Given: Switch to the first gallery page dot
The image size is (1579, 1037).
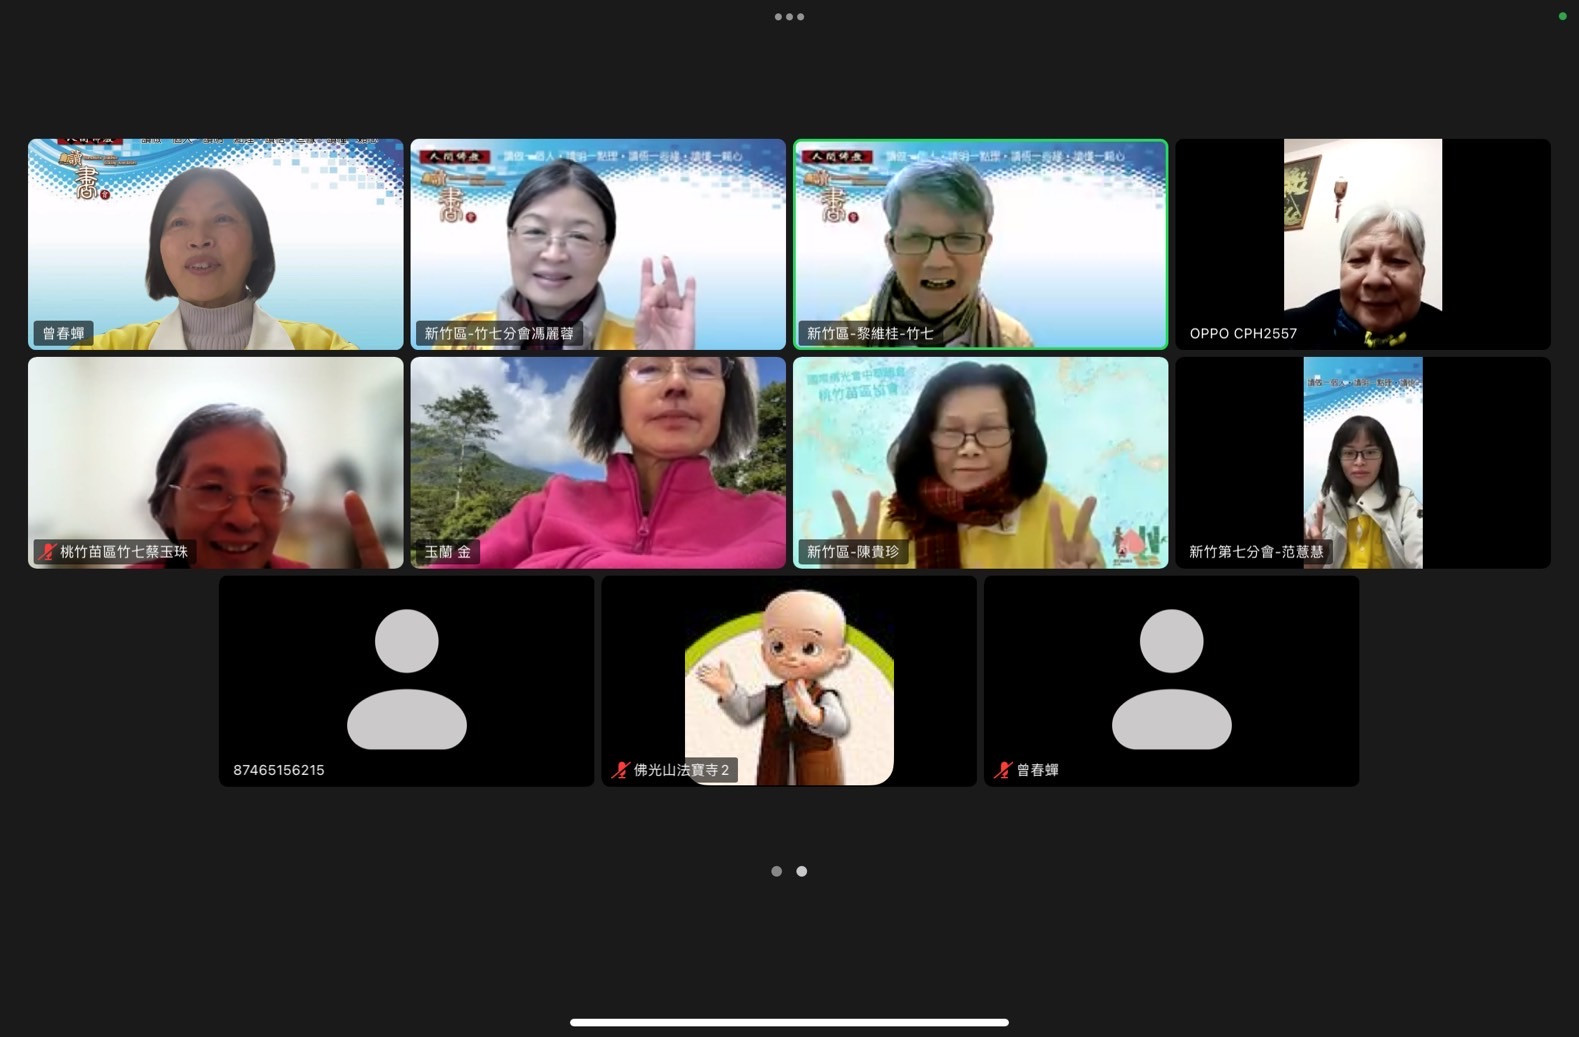Looking at the screenshot, I should pos(776,871).
